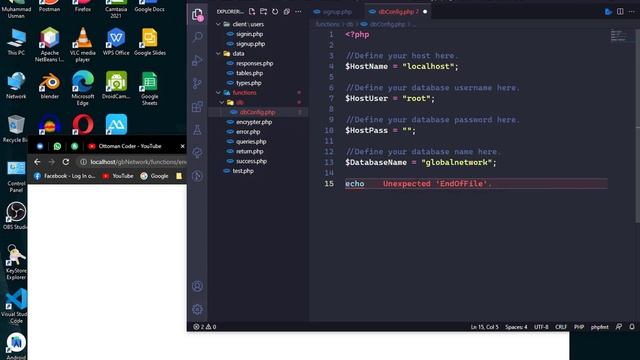Click the feedback icon in status bar
This screenshot has height=360, width=640.
click(x=619, y=327)
